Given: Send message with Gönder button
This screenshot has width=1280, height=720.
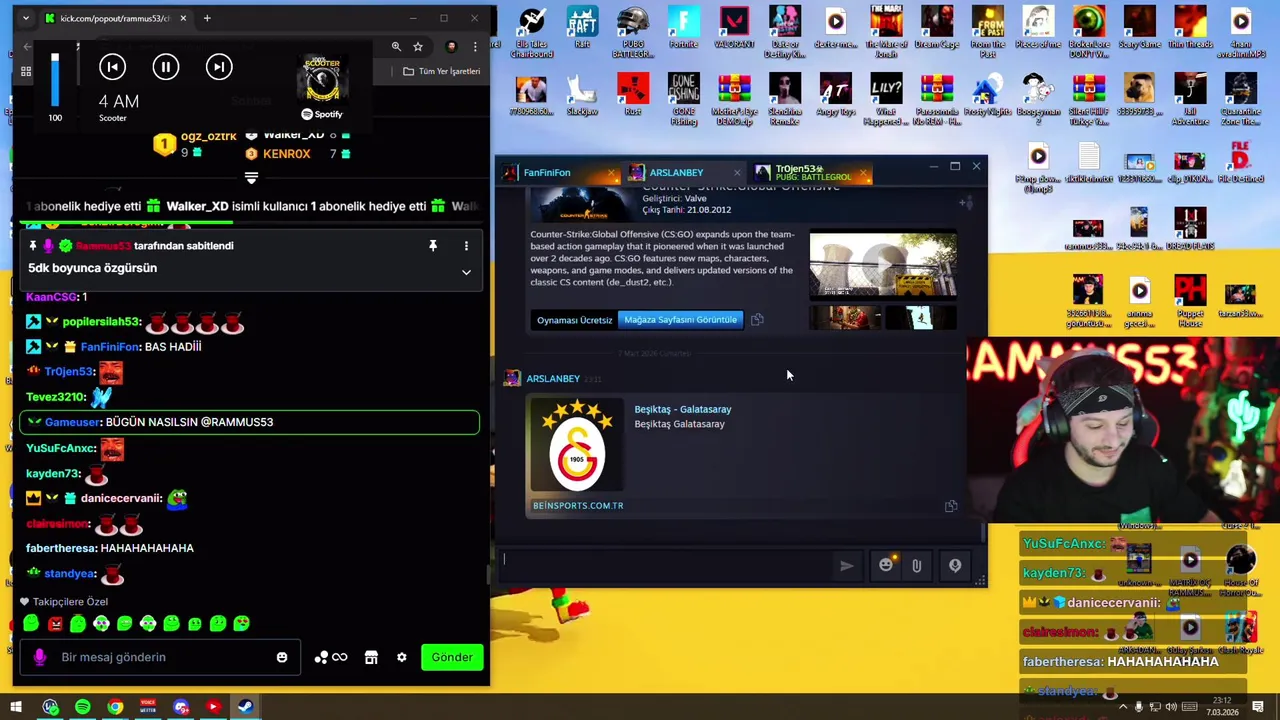Looking at the screenshot, I should coord(452,657).
